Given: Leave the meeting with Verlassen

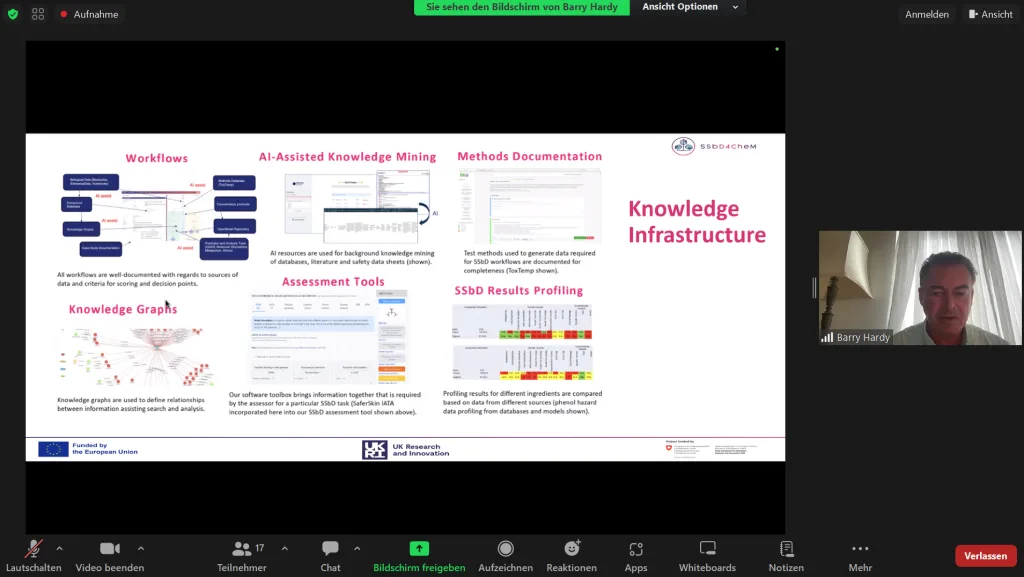Looking at the screenshot, I should (986, 555).
